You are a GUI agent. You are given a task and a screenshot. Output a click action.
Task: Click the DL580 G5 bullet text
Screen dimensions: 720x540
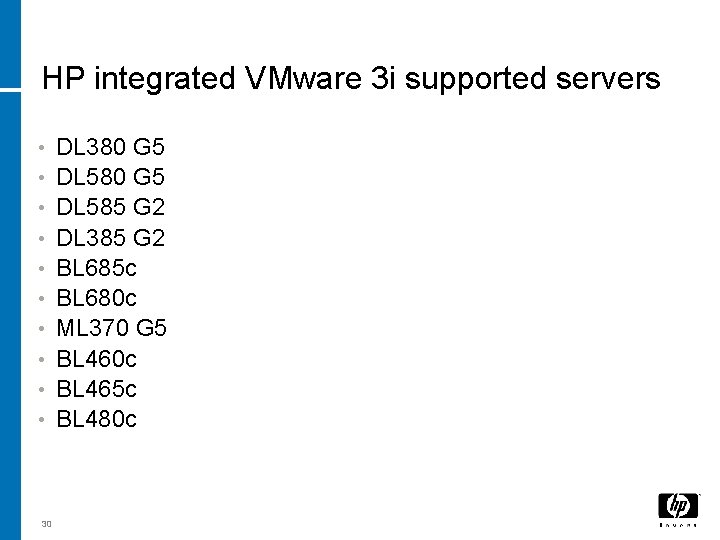[x=110, y=178]
